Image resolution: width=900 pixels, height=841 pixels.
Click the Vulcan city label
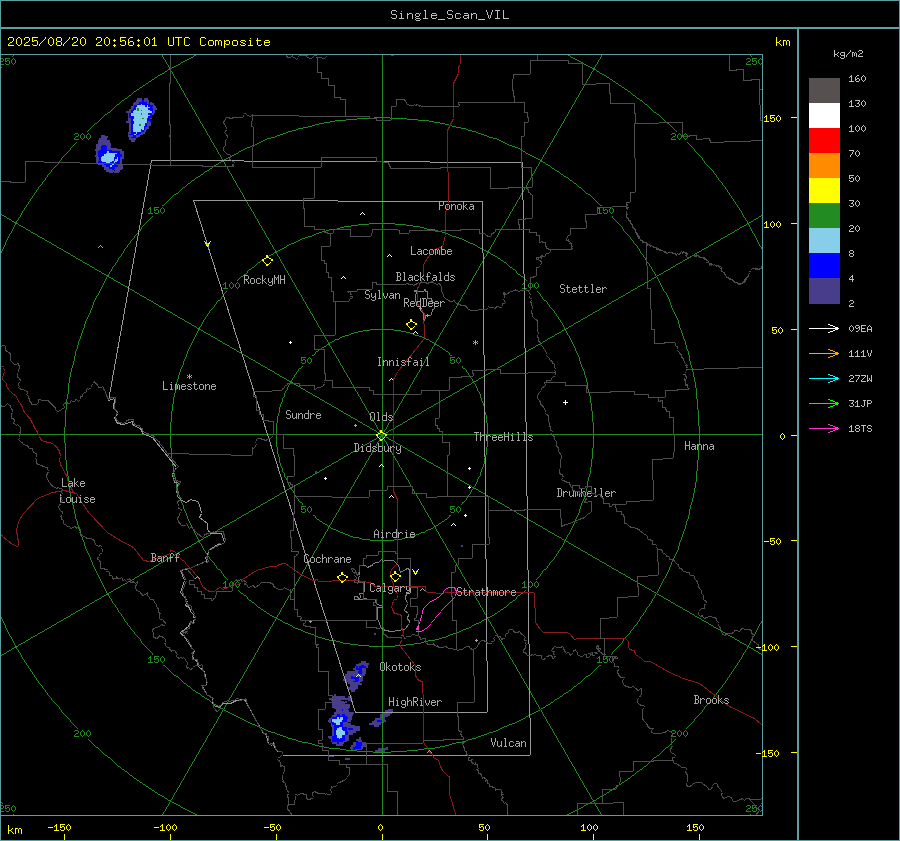click(508, 743)
